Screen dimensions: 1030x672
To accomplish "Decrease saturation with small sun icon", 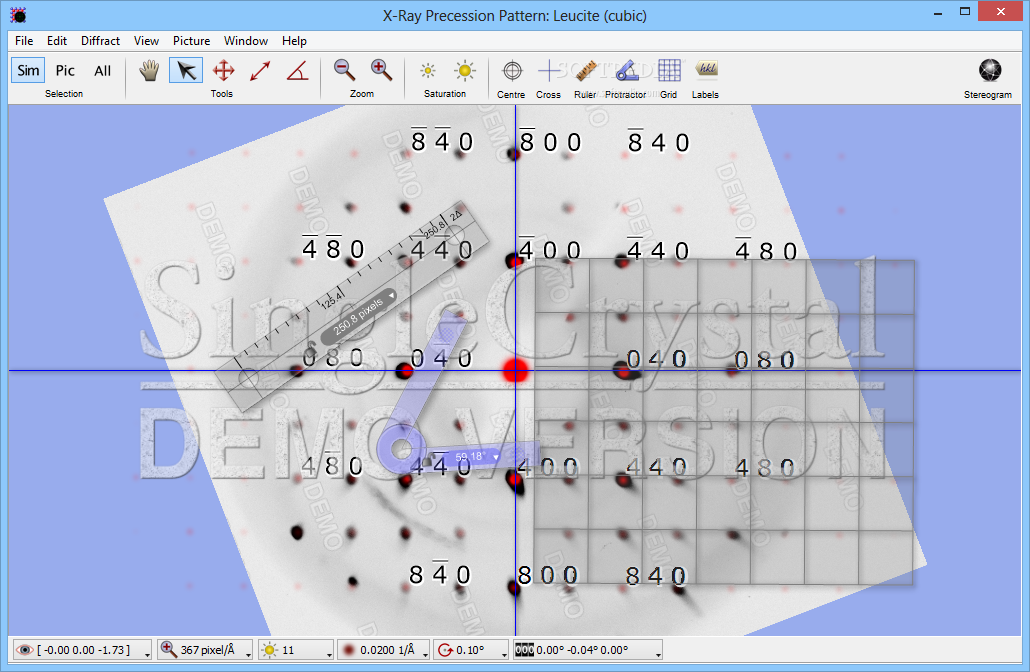I will [x=428, y=70].
